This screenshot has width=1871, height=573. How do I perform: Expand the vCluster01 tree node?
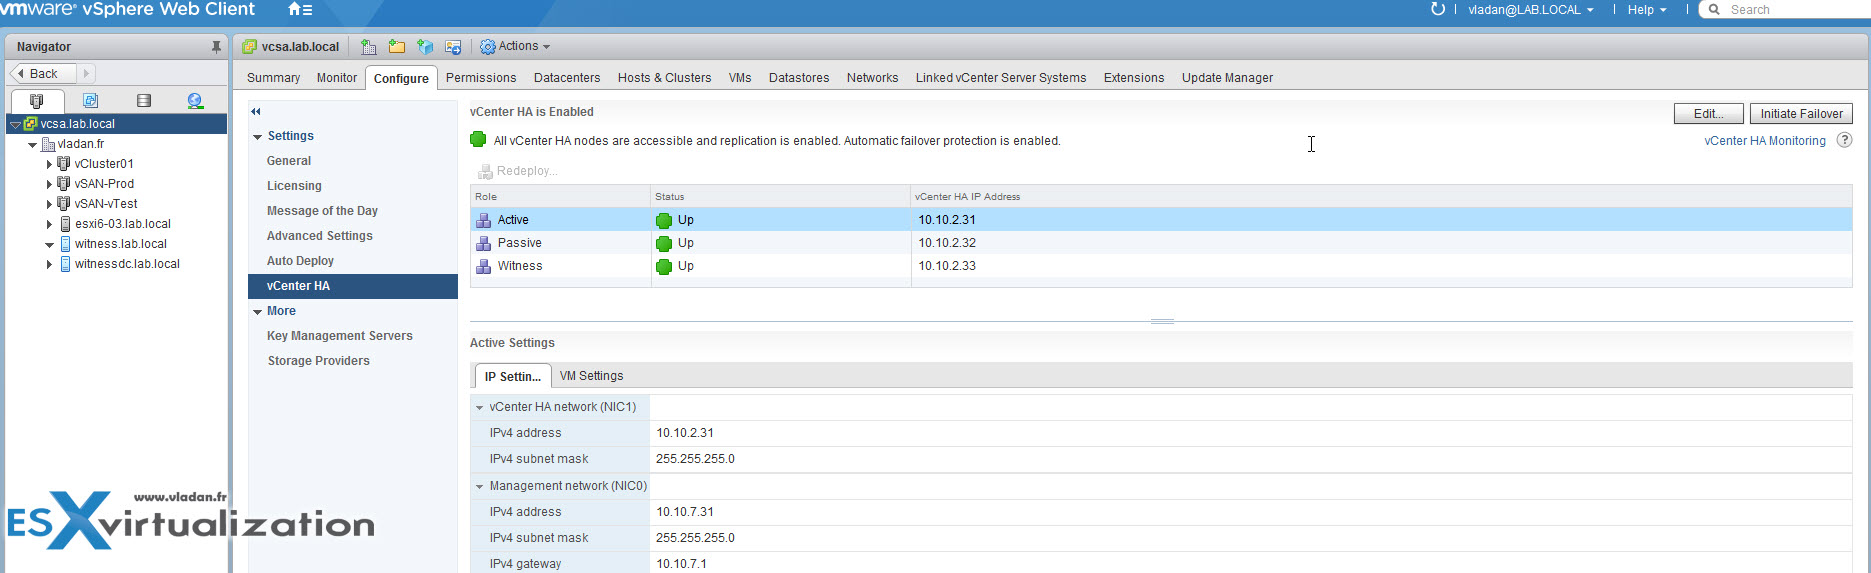pyautogui.click(x=49, y=164)
